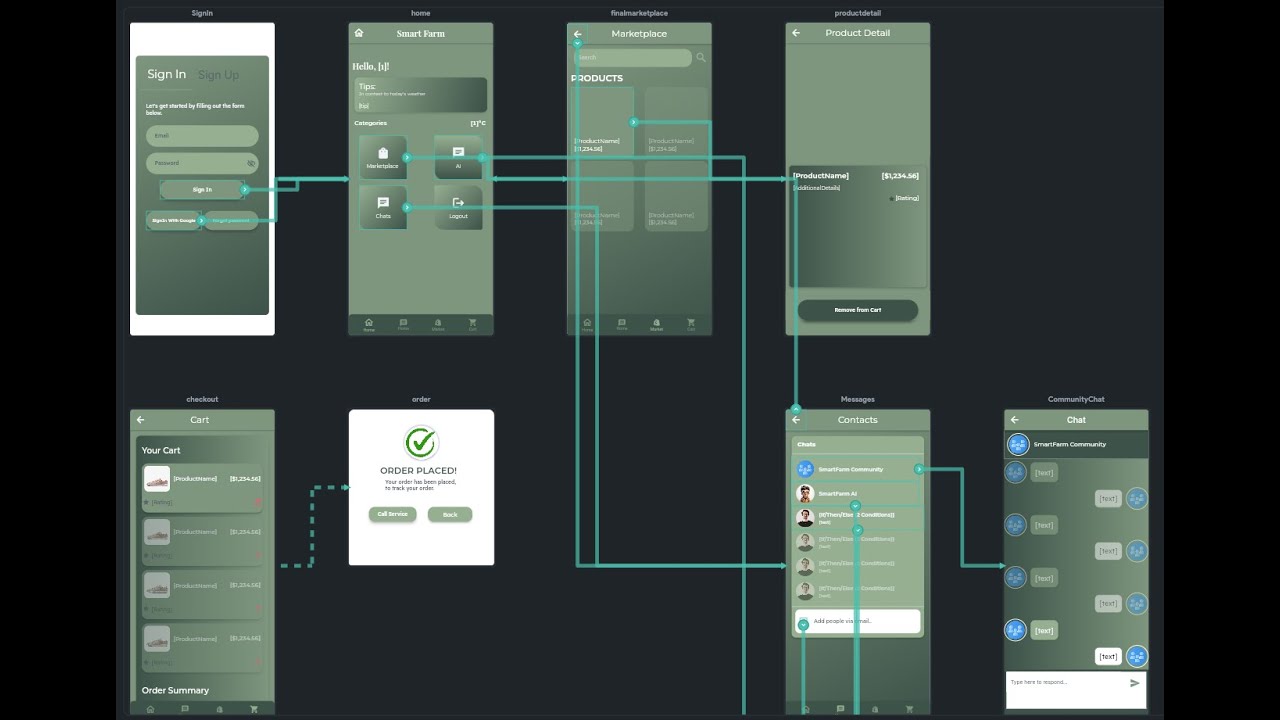Click the Sign In button

(x=202, y=189)
